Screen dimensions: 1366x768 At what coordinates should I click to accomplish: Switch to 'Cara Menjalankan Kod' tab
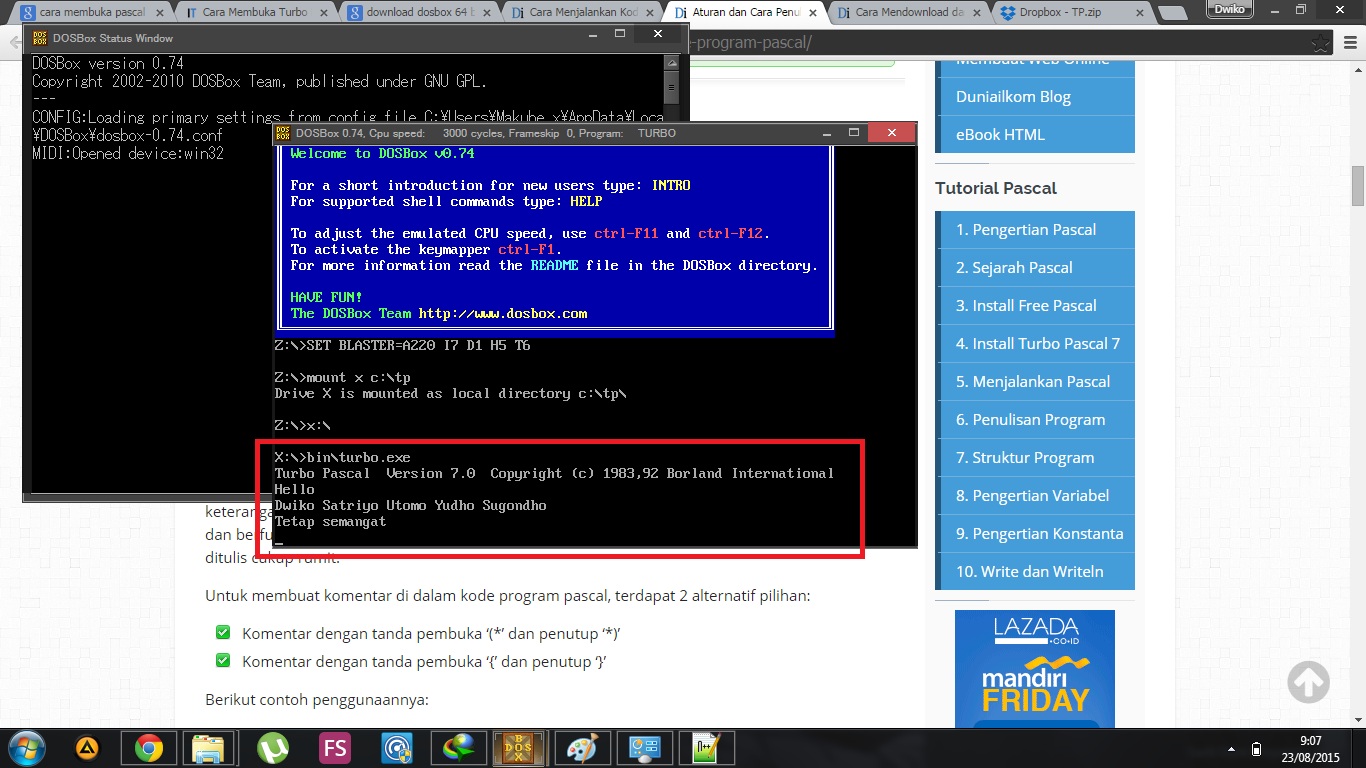pyautogui.click(x=580, y=13)
